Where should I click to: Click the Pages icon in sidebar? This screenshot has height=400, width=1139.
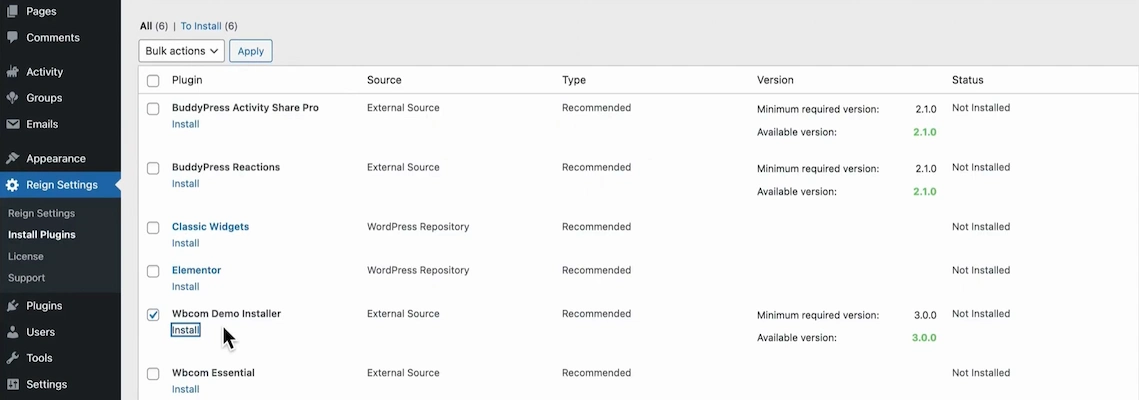12,11
